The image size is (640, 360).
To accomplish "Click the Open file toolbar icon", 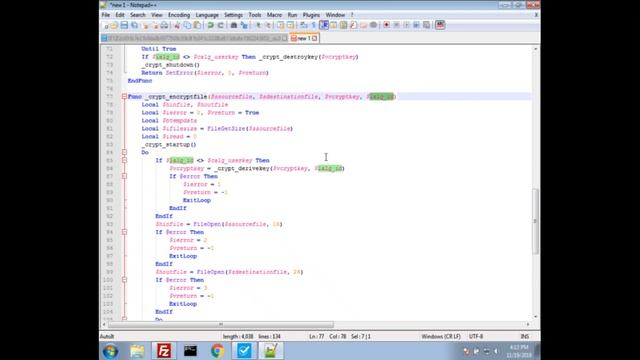I will 114,25.
